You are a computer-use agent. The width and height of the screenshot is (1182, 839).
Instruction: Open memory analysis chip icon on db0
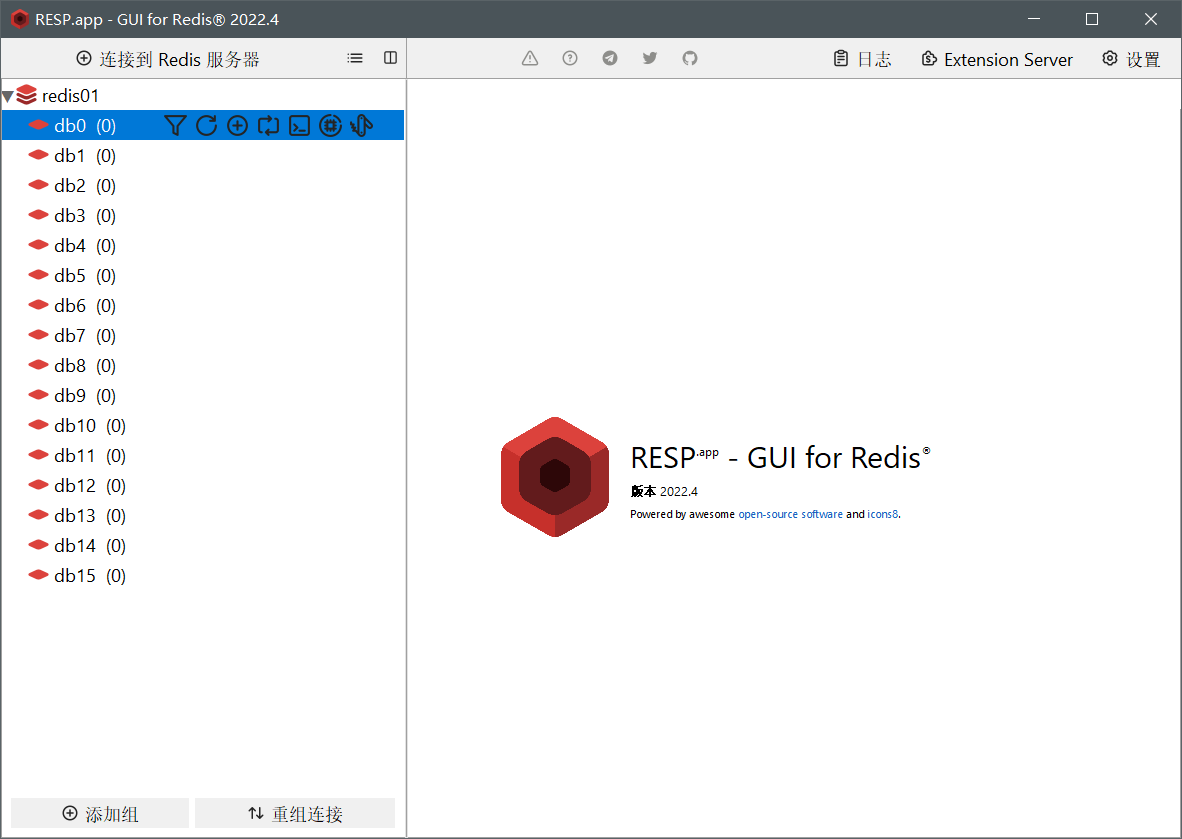click(330, 125)
